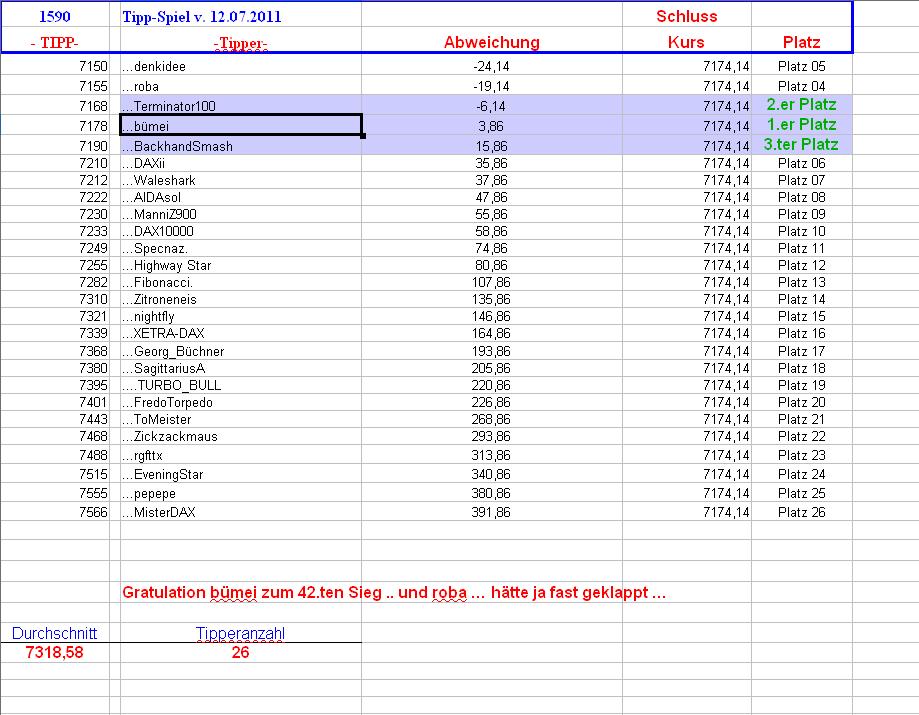Click the Tipperanzahl value showing 26
The height and width of the screenshot is (715, 919).
click(x=240, y=651)
